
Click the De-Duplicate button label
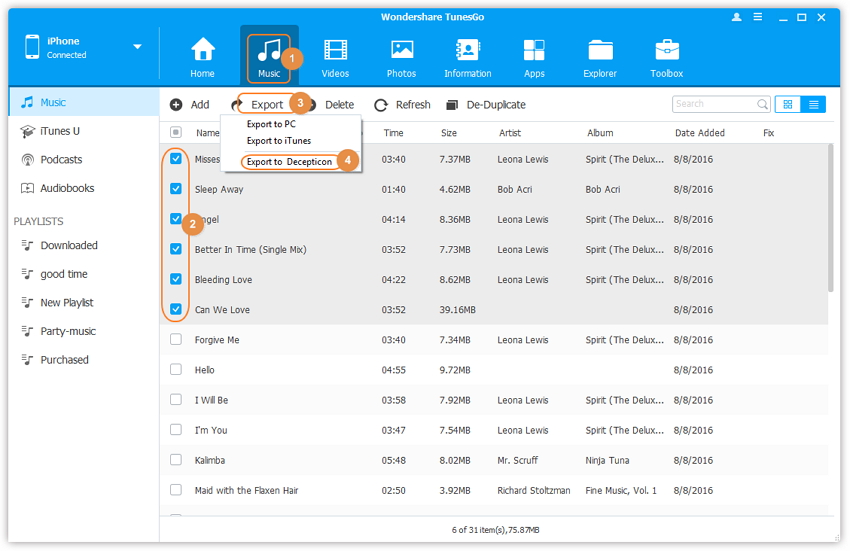(x=496, y=105)
